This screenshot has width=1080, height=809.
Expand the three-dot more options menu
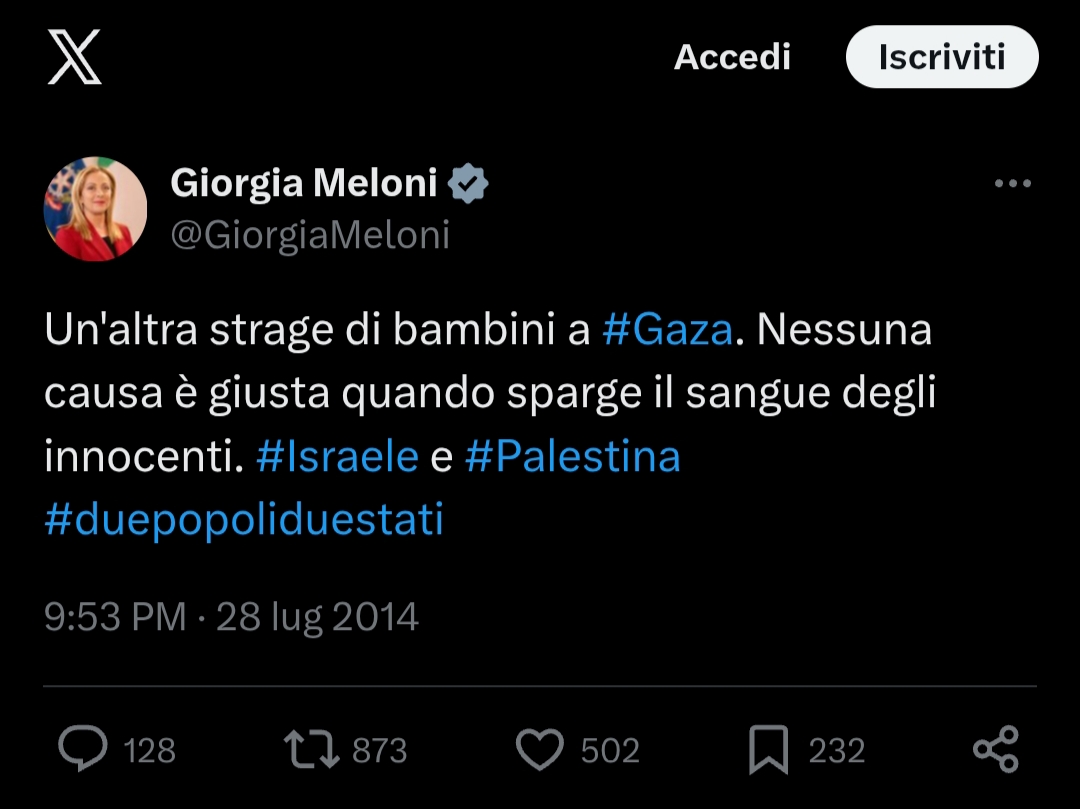[x=1012, y=184]
